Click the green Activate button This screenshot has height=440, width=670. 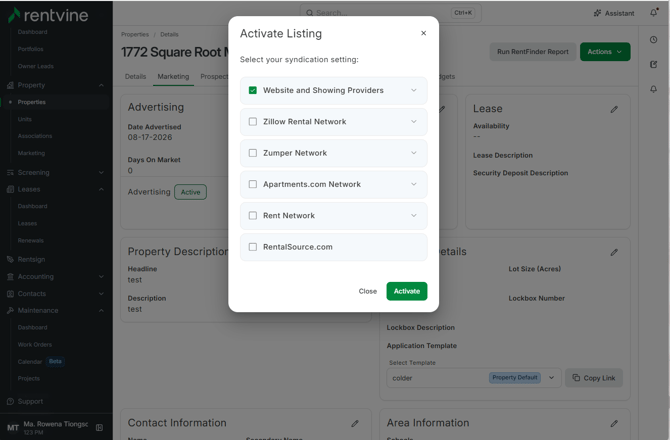(x=407, y=291)
